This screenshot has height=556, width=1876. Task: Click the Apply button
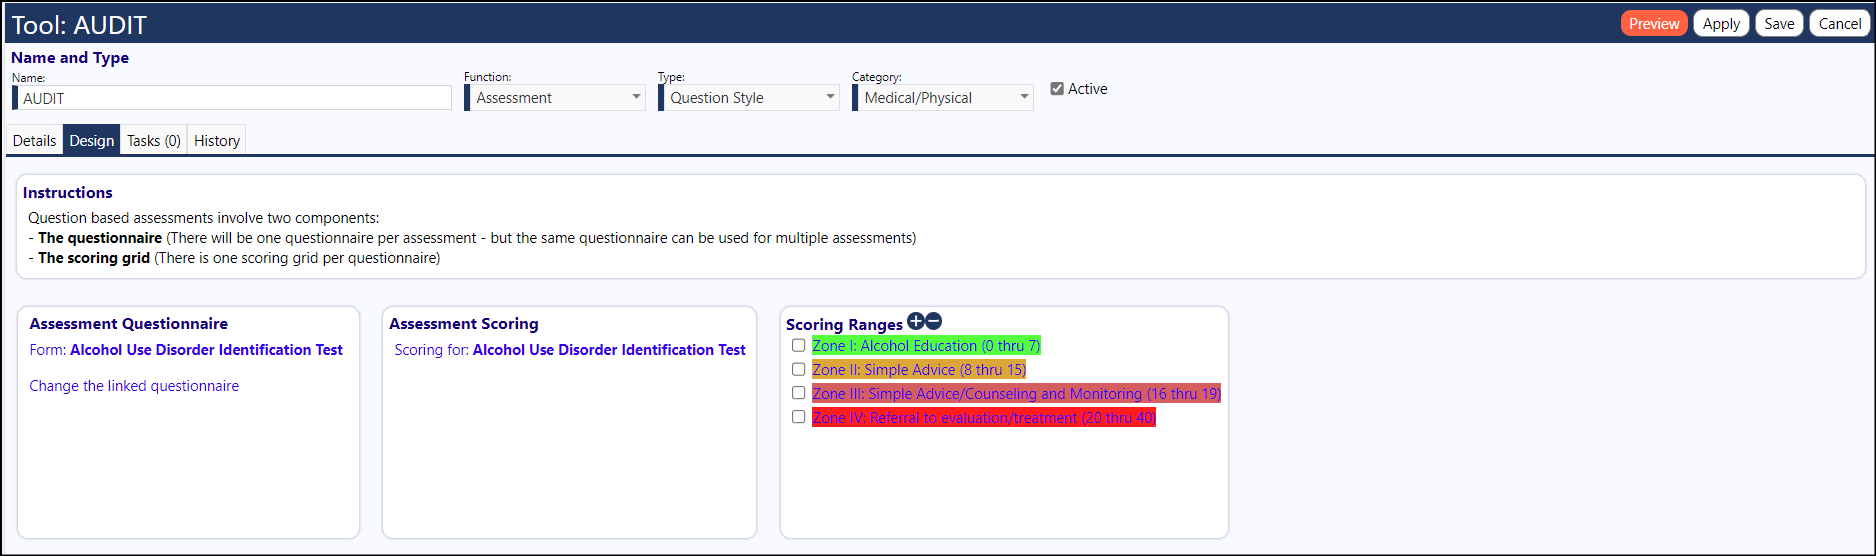[x=1721, y=23]
